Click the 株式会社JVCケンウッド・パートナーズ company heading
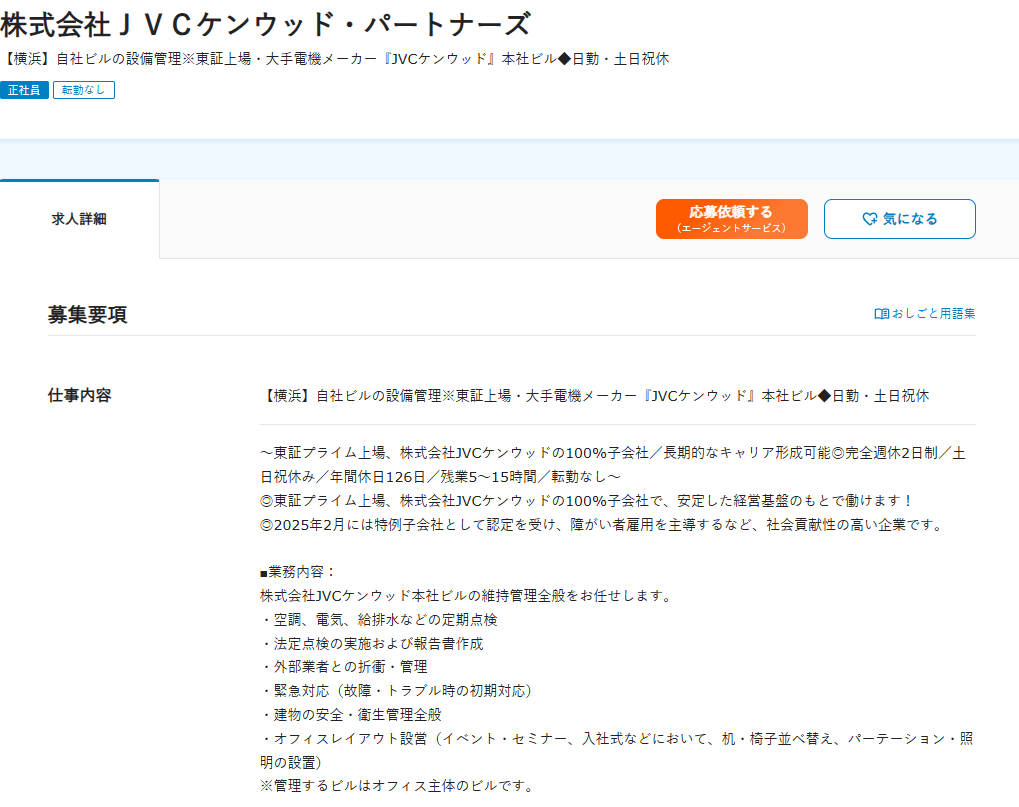 [x=266, y=24]
